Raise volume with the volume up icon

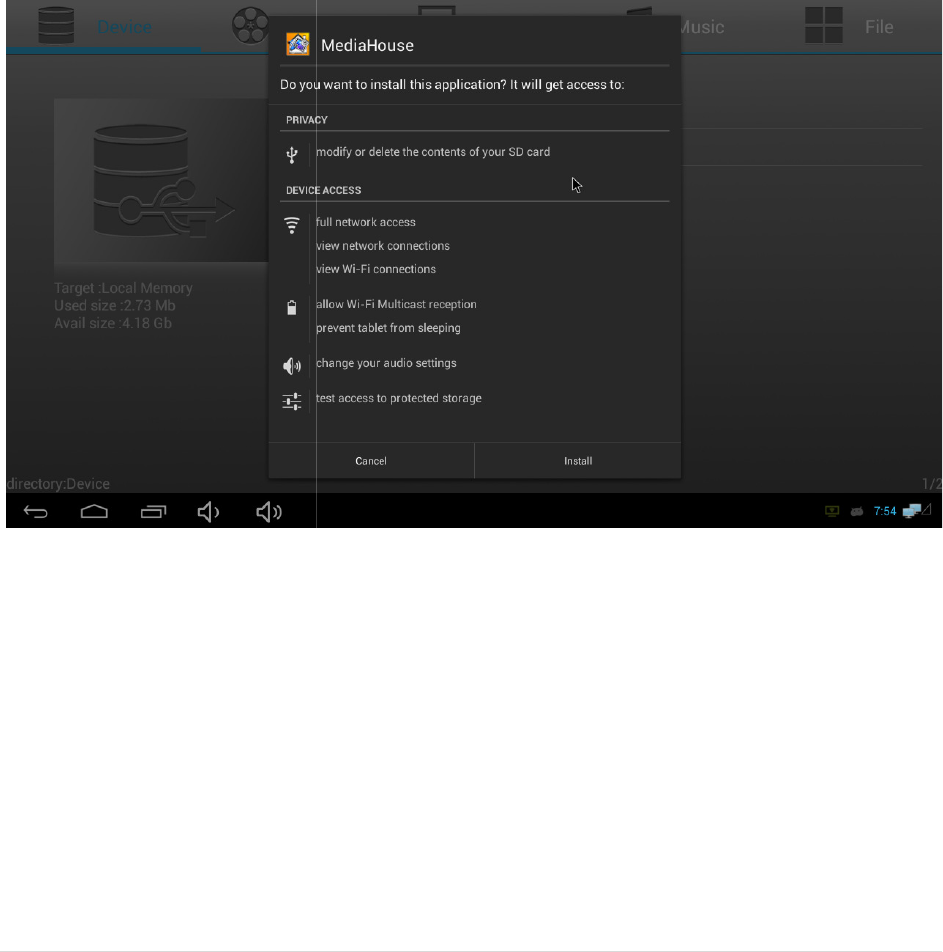pos(269,512)
